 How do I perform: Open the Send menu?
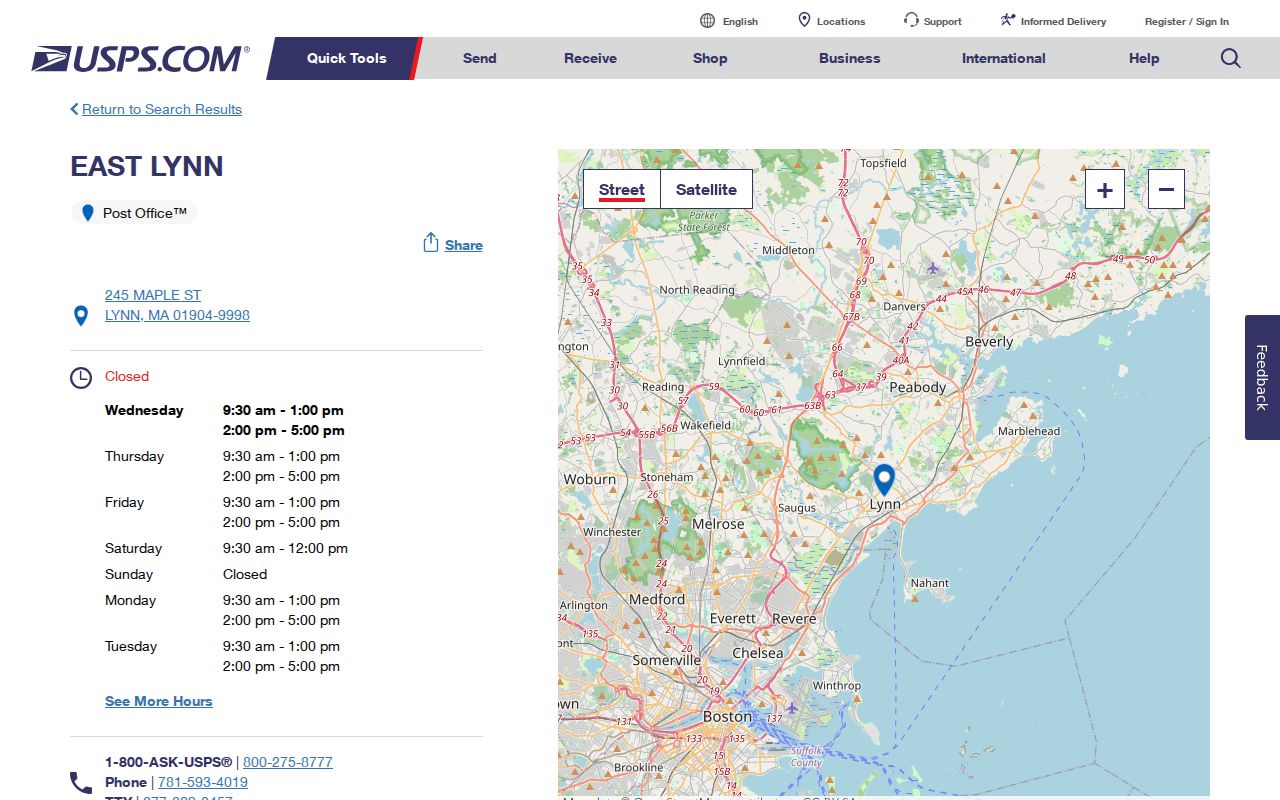[x=480, y=58]
